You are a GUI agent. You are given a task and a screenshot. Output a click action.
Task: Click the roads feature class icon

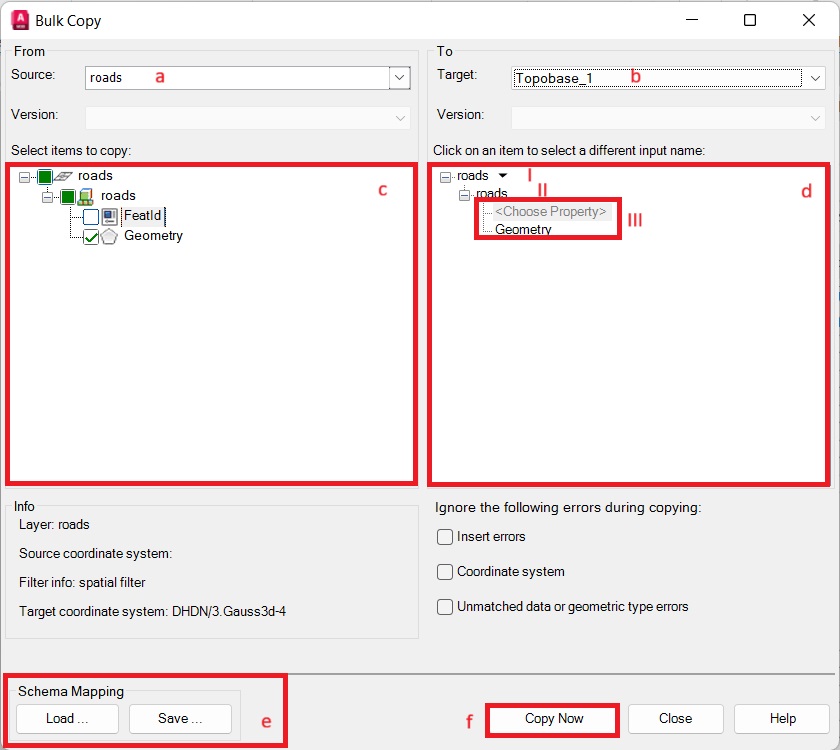click(x=87, y=196)
